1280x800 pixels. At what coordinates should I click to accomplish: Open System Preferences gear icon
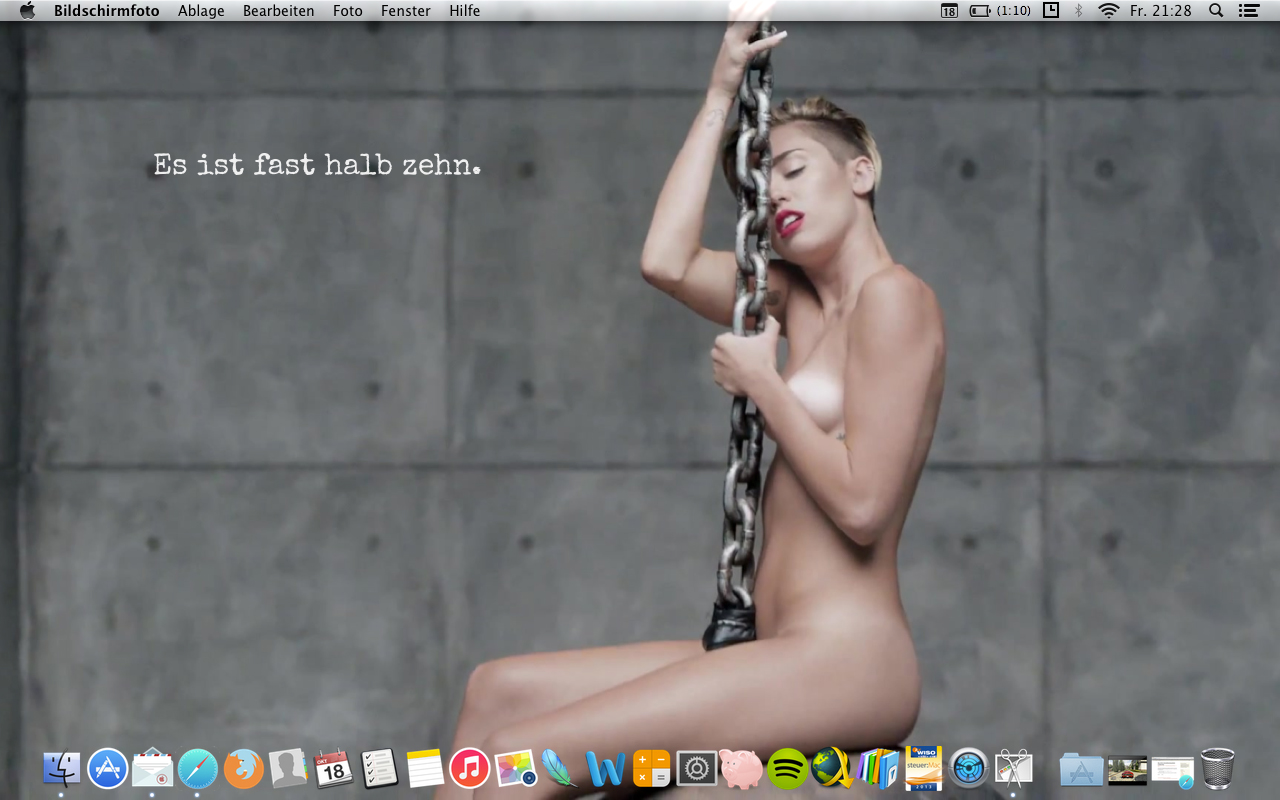click(697, 769)
